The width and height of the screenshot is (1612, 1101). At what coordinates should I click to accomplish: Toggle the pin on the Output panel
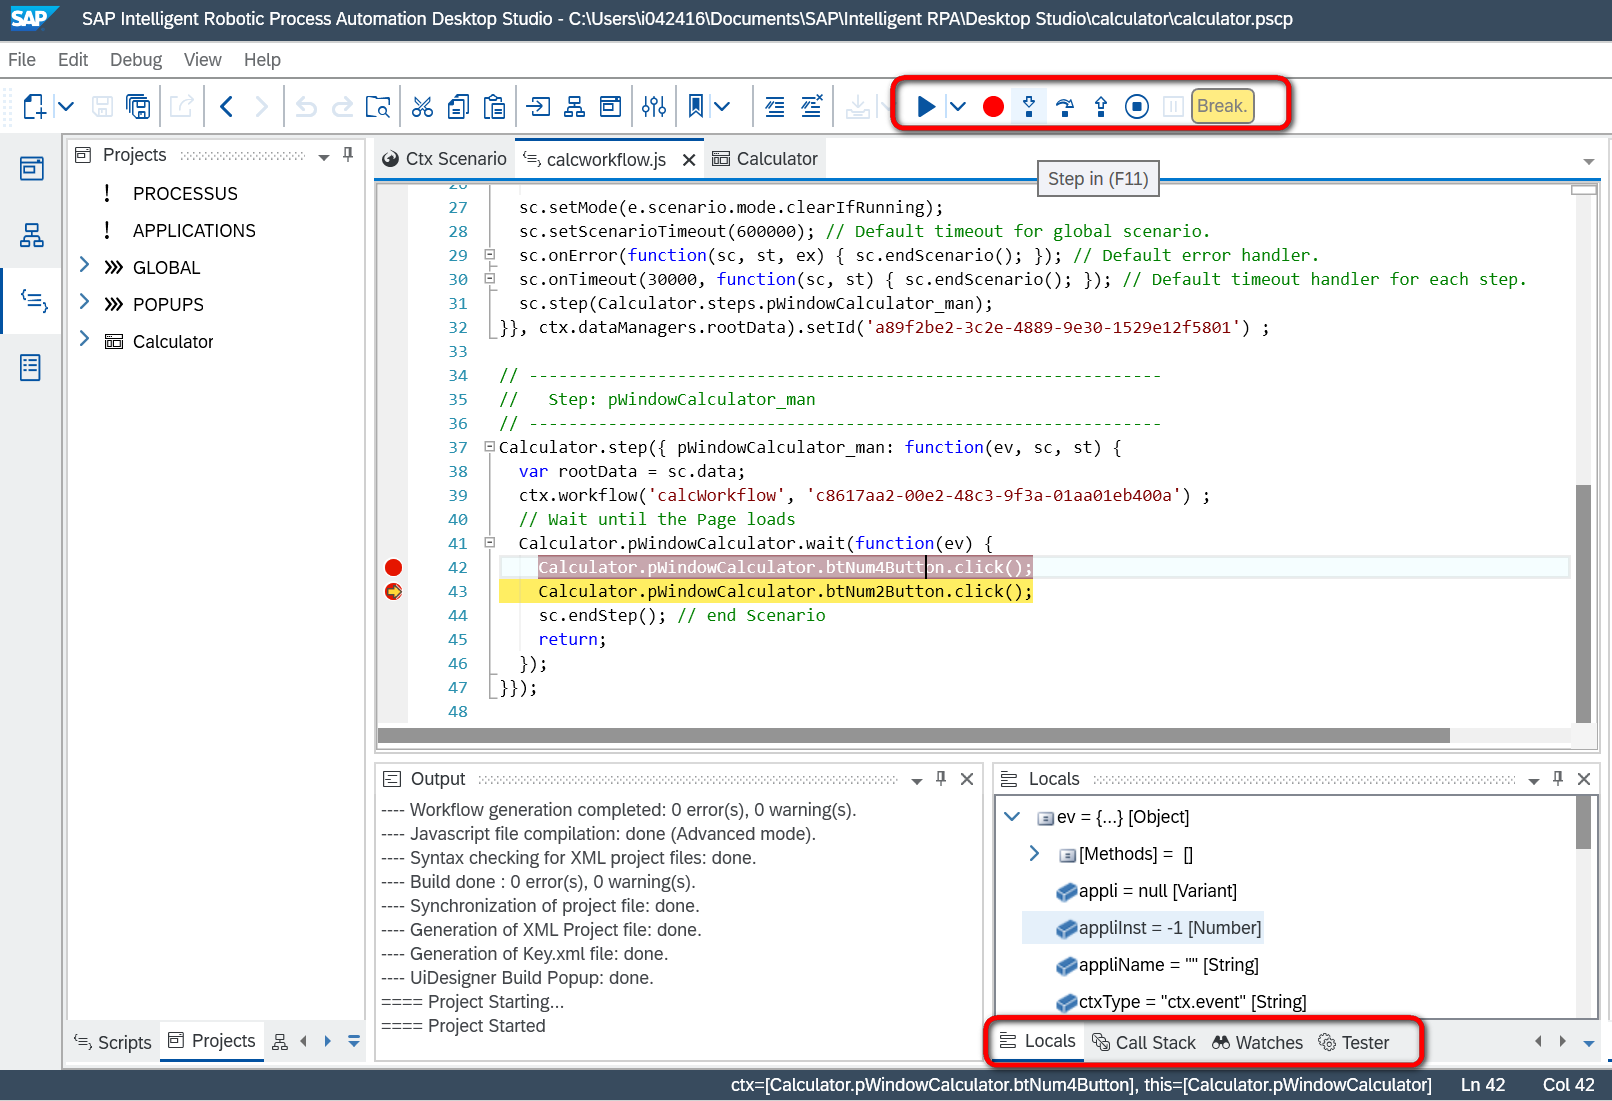click(941, 778)
